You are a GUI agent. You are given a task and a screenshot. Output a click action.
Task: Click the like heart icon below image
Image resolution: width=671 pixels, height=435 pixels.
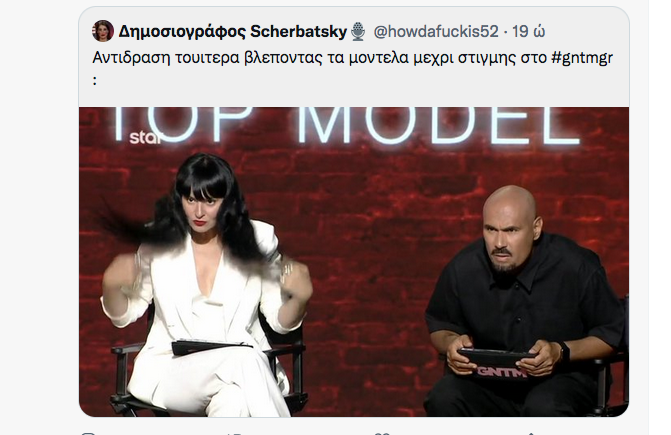point(381,433)
